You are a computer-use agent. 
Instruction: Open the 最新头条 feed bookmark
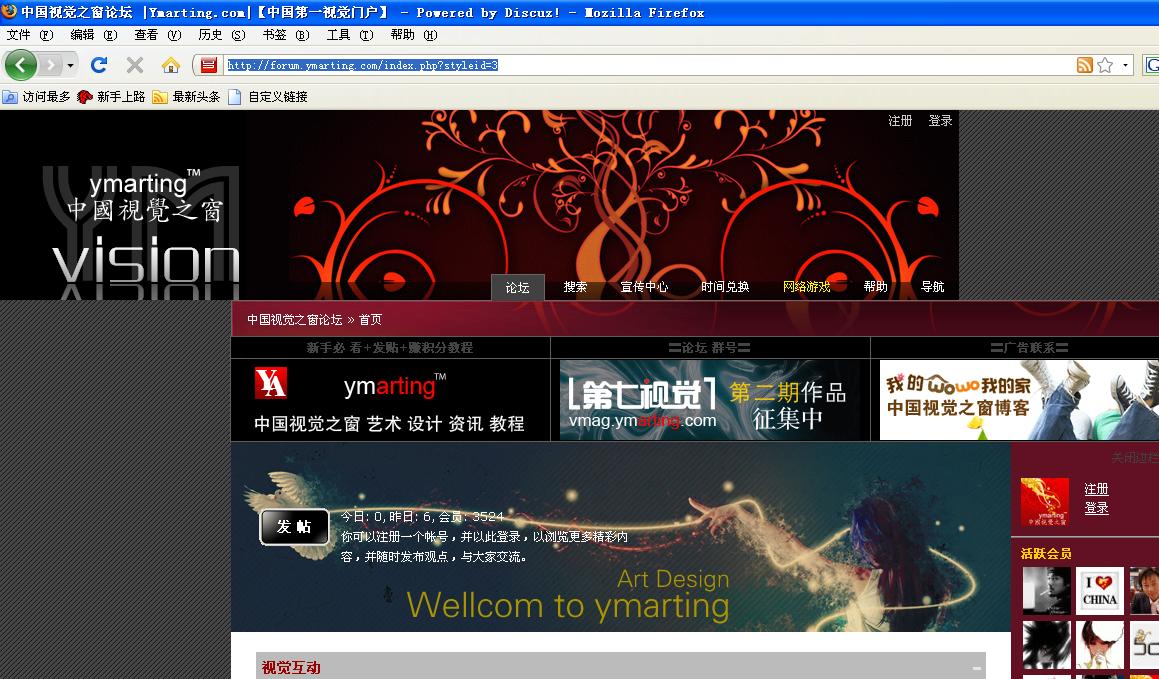coord(186,97)
